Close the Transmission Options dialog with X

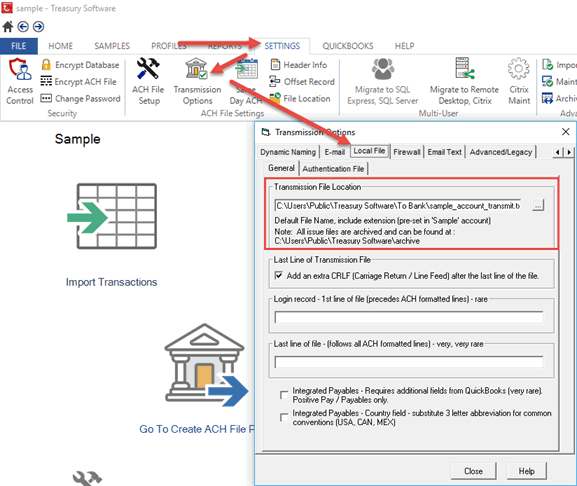point(566,132)
